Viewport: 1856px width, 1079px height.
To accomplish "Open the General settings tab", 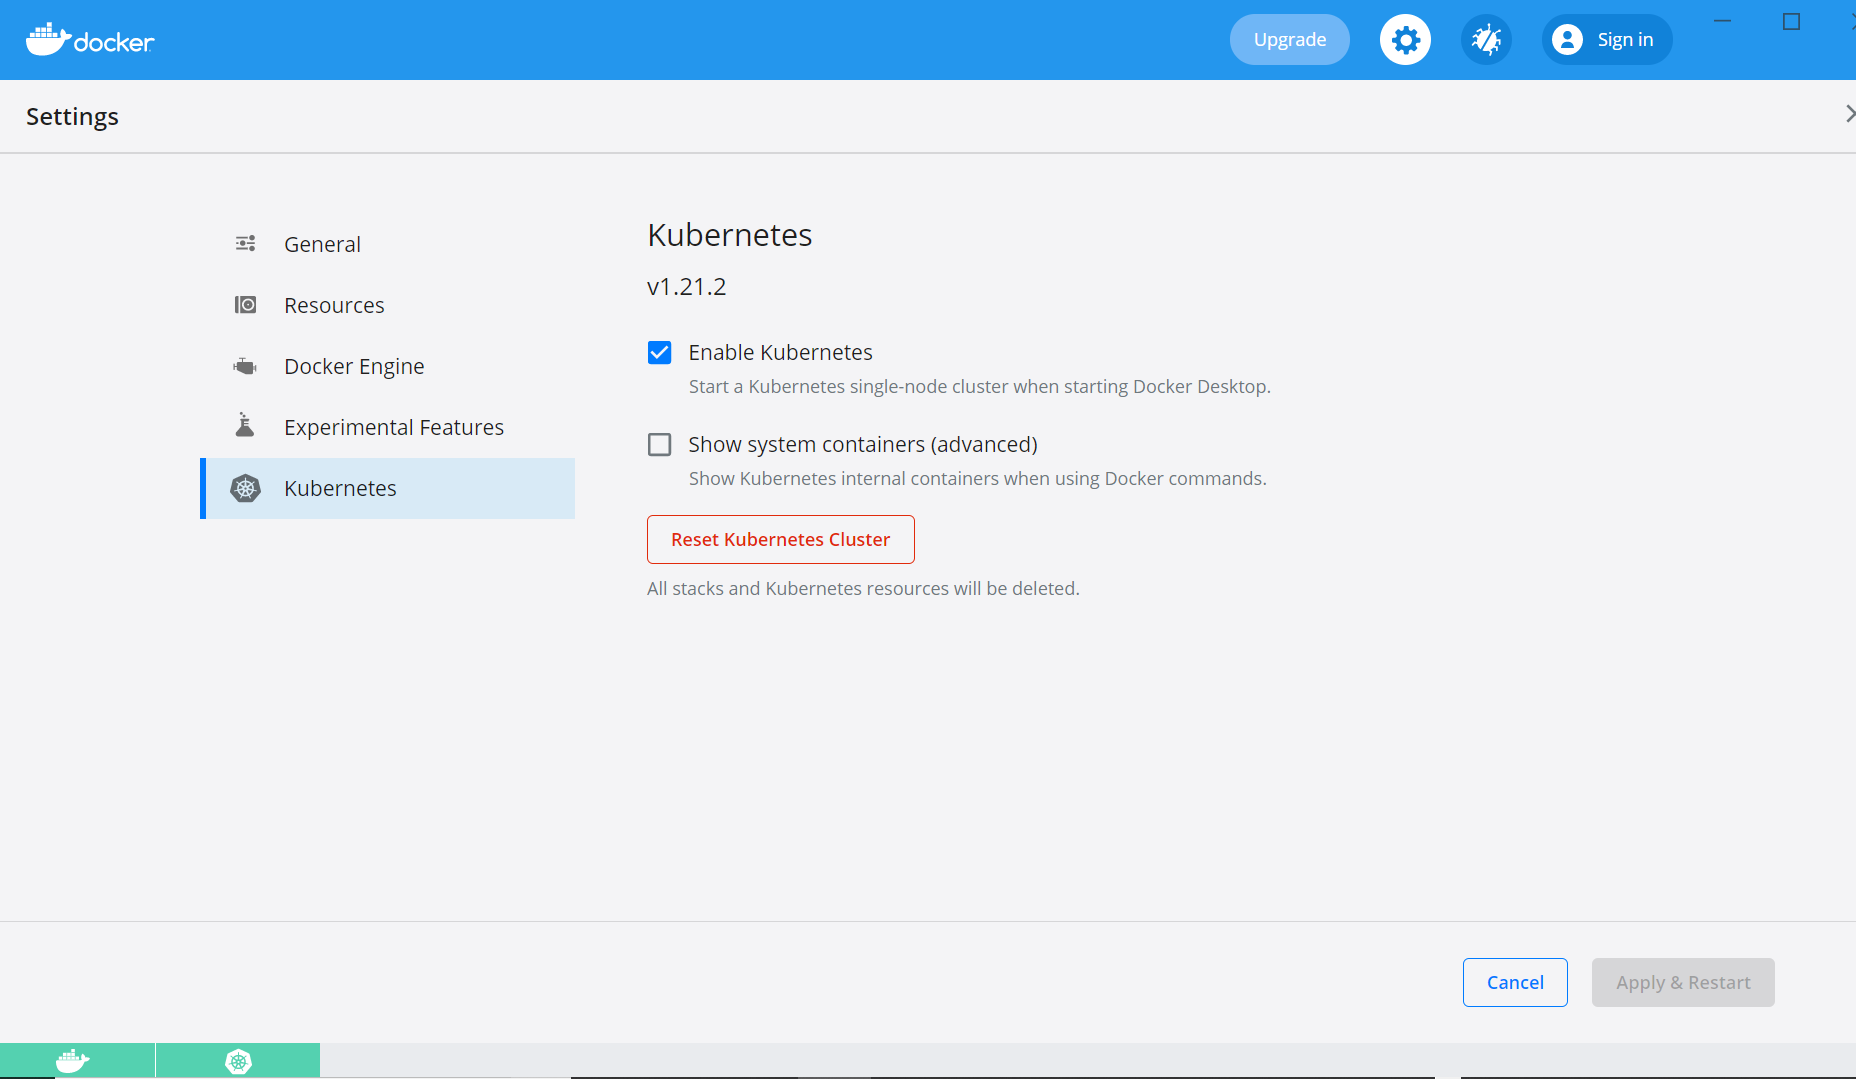I will [x=388, y=244].
